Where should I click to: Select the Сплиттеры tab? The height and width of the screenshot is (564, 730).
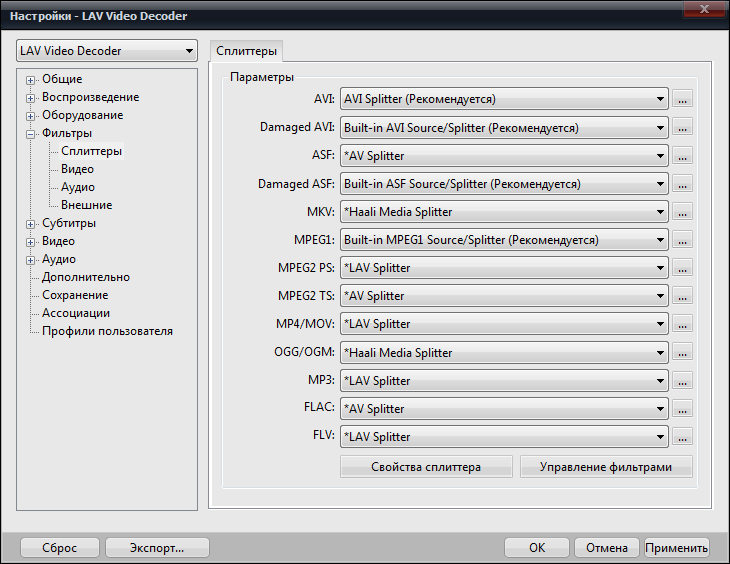[246, 51]
